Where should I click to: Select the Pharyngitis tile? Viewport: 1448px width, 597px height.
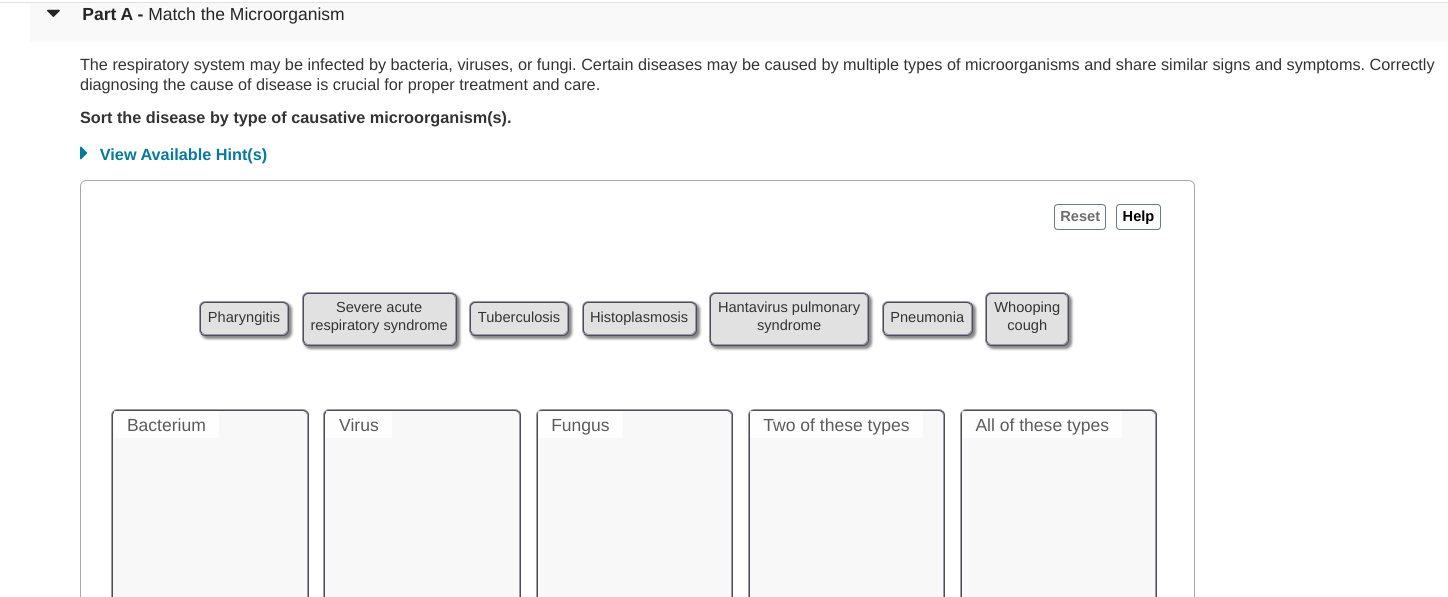244,317
